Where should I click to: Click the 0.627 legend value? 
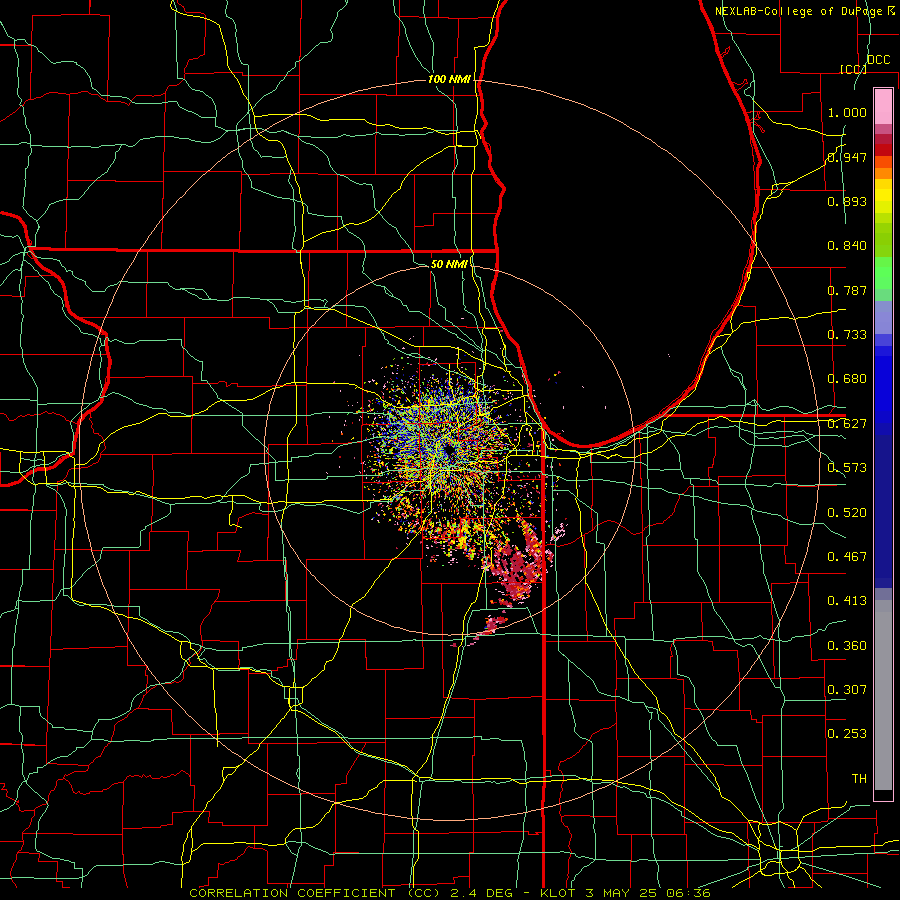(x=847, y=424)
